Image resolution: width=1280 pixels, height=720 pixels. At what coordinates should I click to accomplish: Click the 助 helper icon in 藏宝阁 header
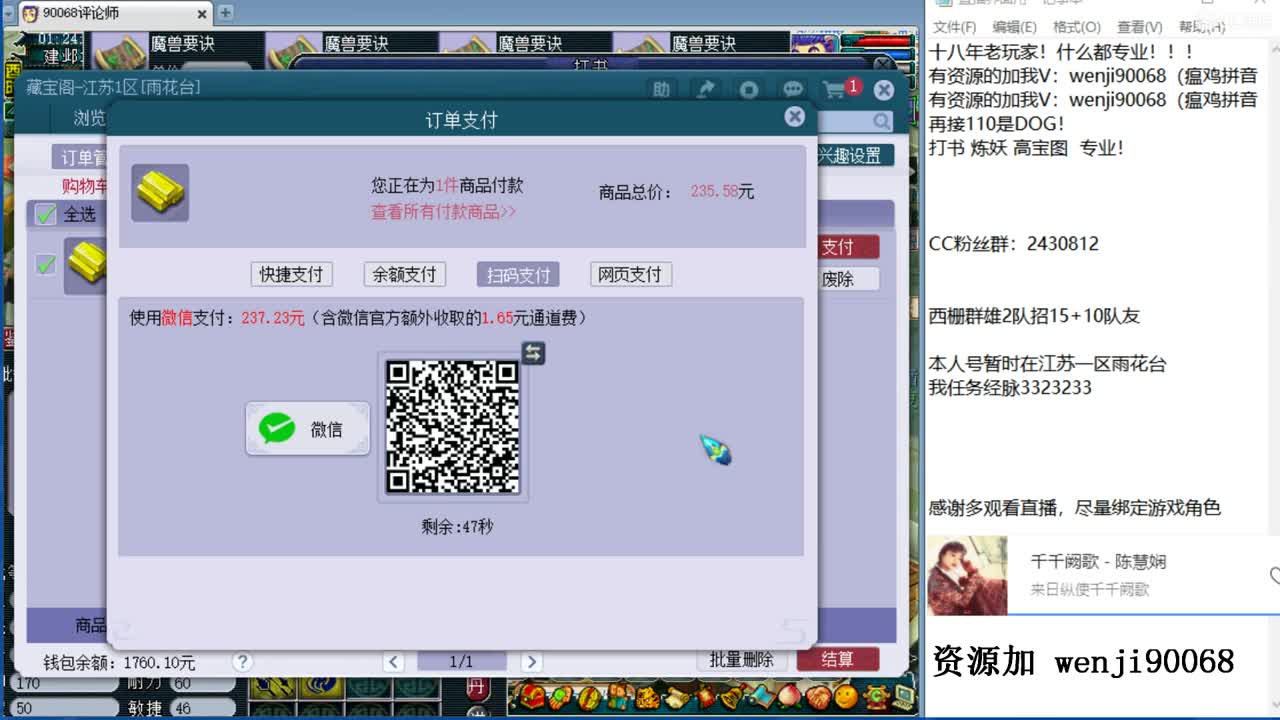click(x=661, y=90)
